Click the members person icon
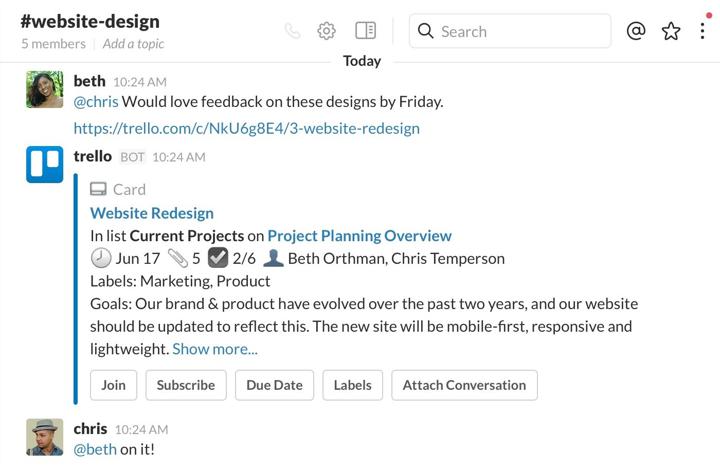The image size is (720, 469). tap(273, 258)
